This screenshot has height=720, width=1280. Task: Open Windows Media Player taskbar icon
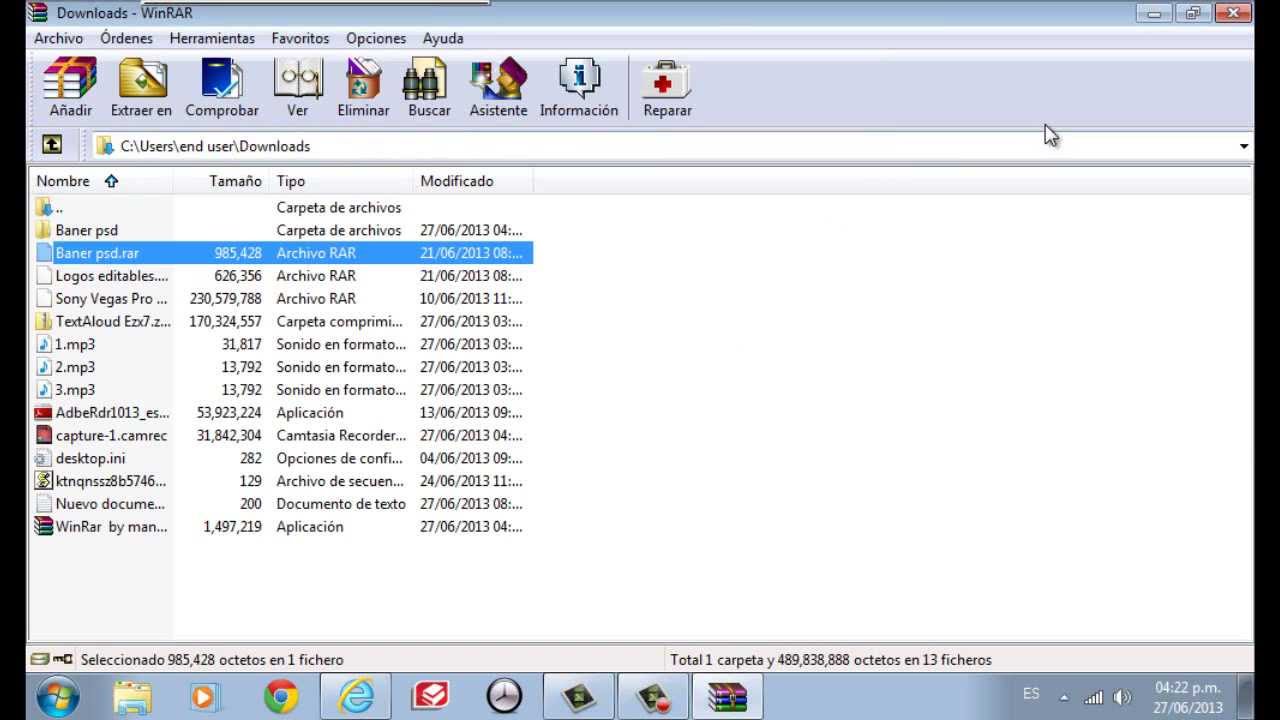[204, 696]
